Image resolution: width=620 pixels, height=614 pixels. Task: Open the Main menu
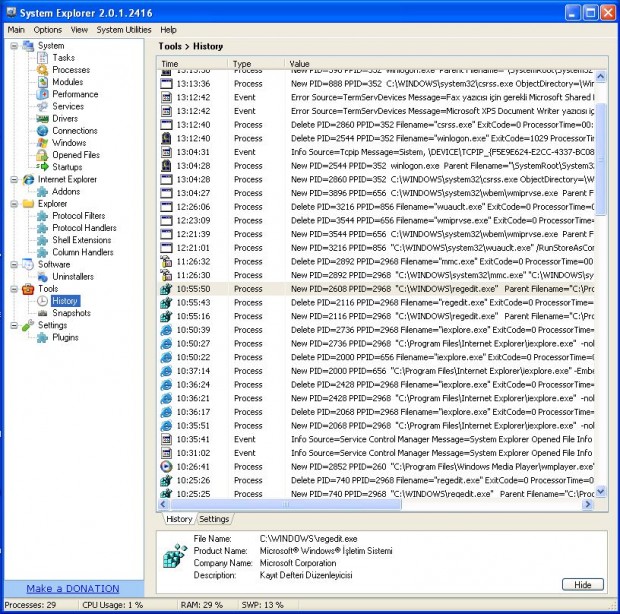pyautogui.click(x=16, y=30)
